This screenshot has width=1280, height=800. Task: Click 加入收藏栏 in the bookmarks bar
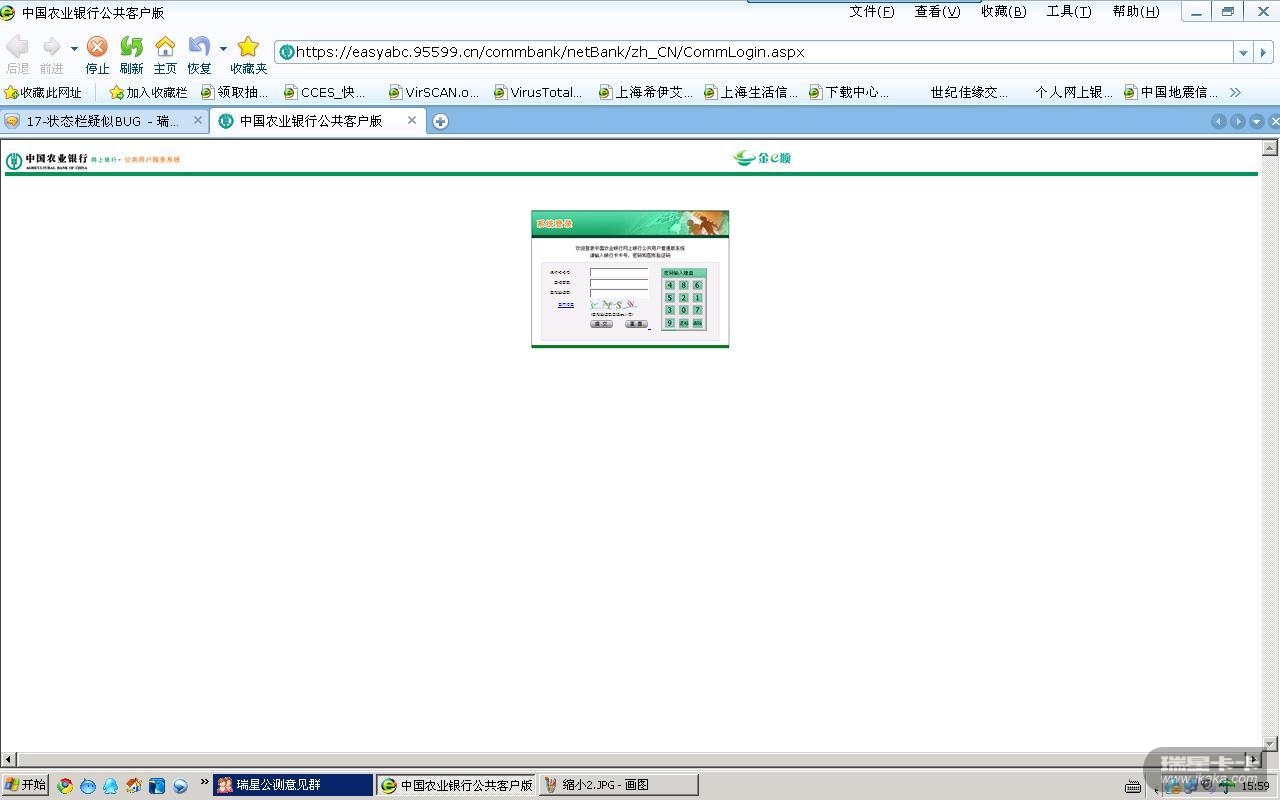148,92
